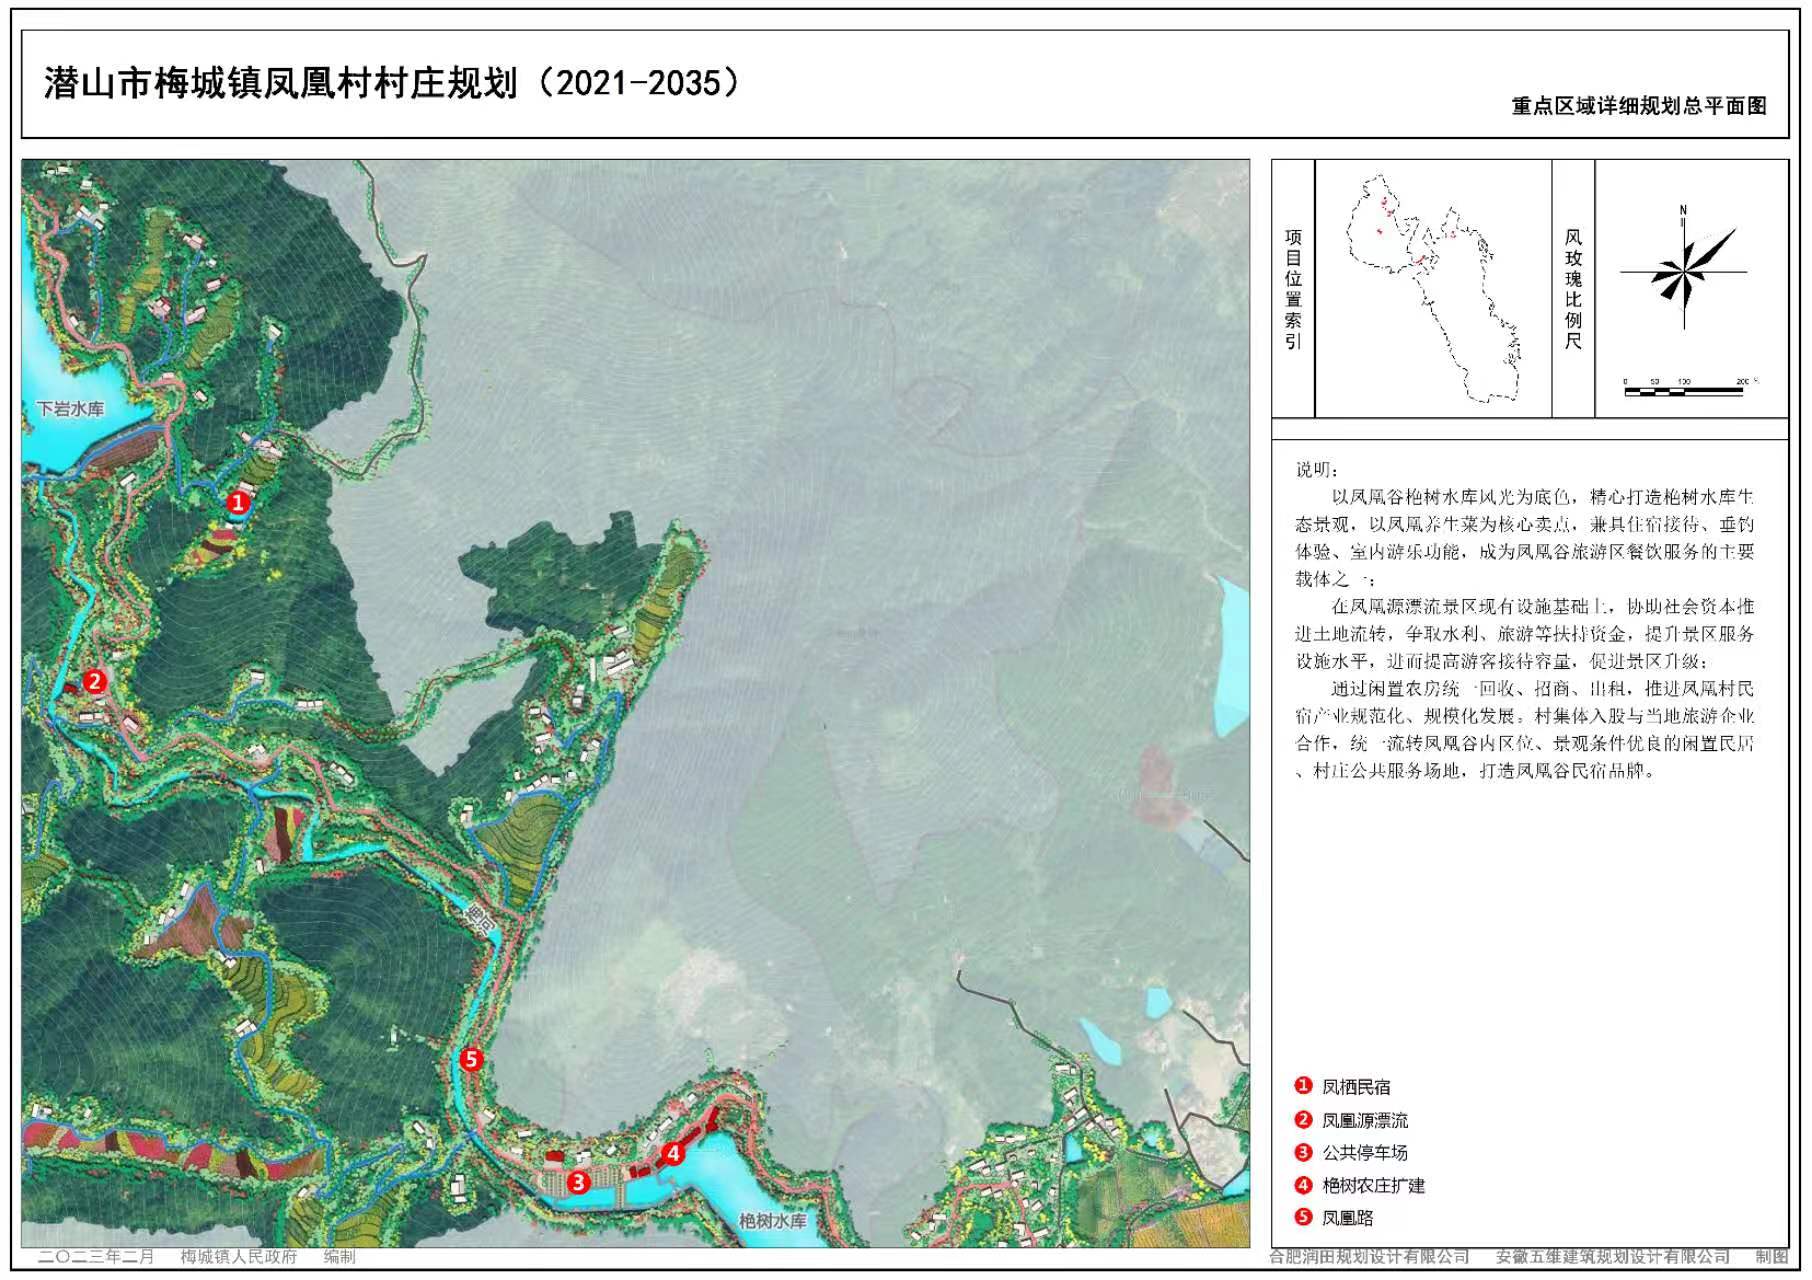Select map marker 4 beside the reservoir
The image size is (1812, 1280).
[x=673, y=1154]
